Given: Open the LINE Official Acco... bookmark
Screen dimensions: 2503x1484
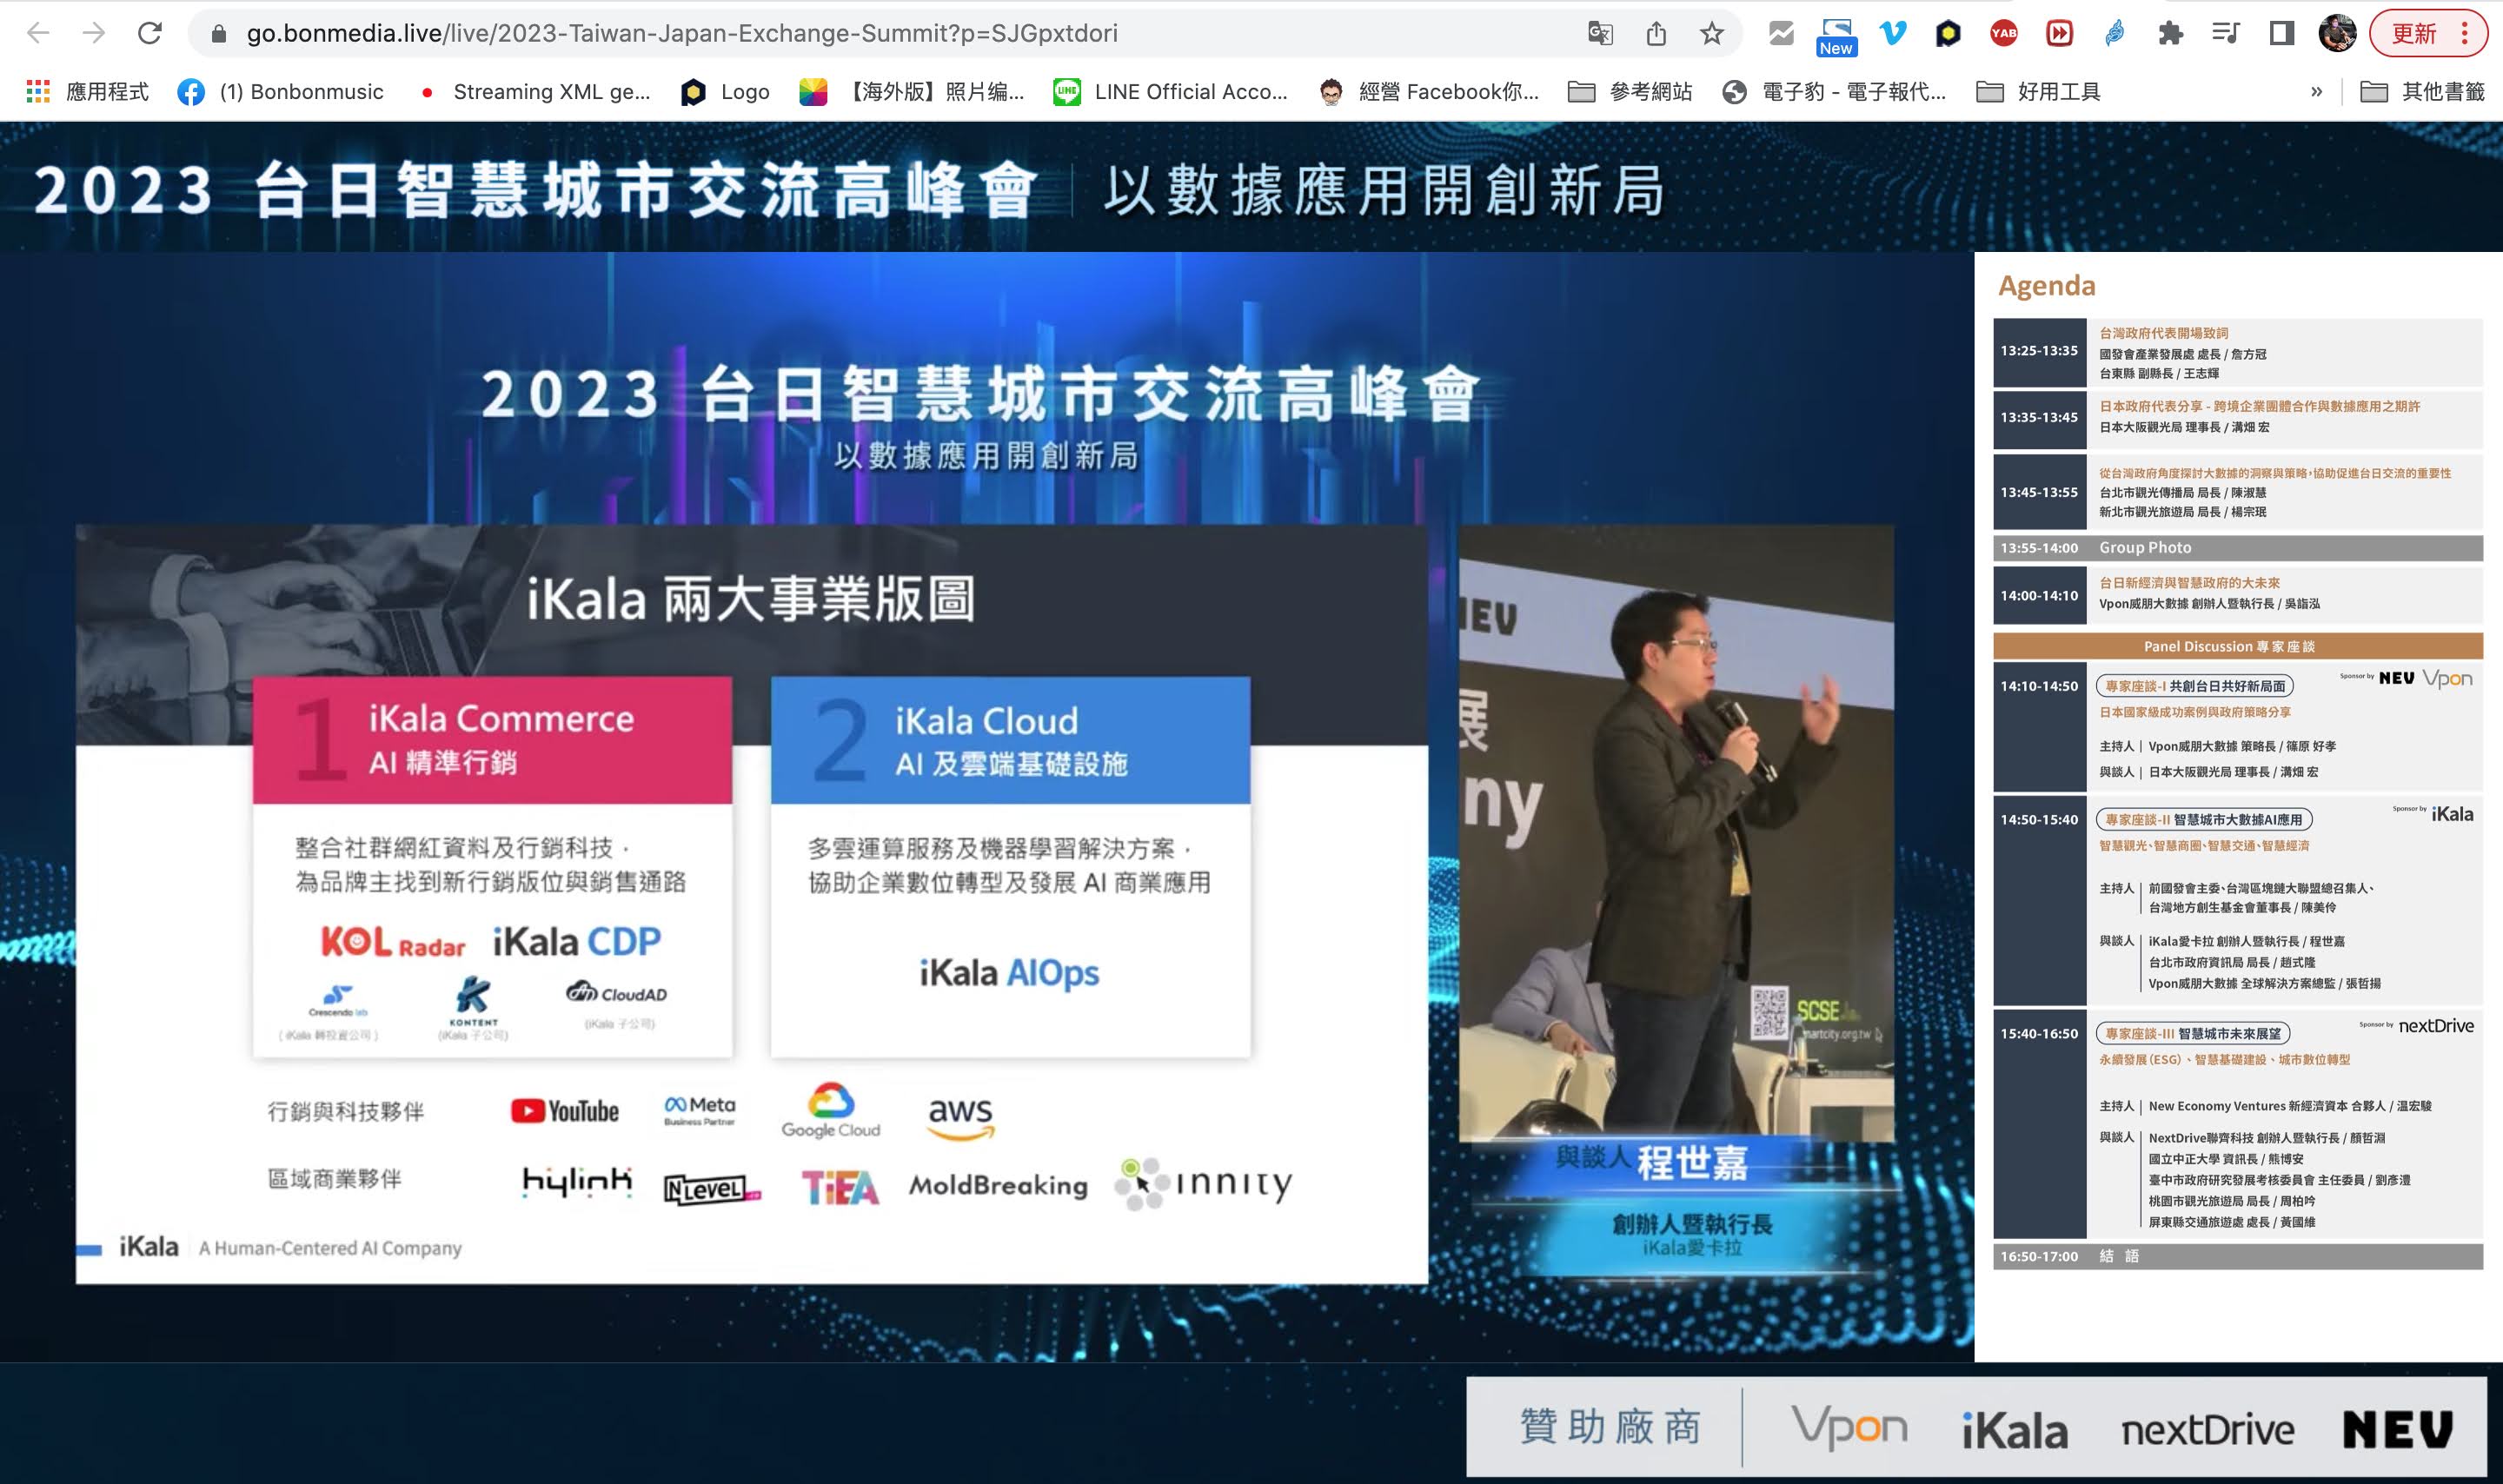Looking at the screenshot, I should [x=1171, y=92].
